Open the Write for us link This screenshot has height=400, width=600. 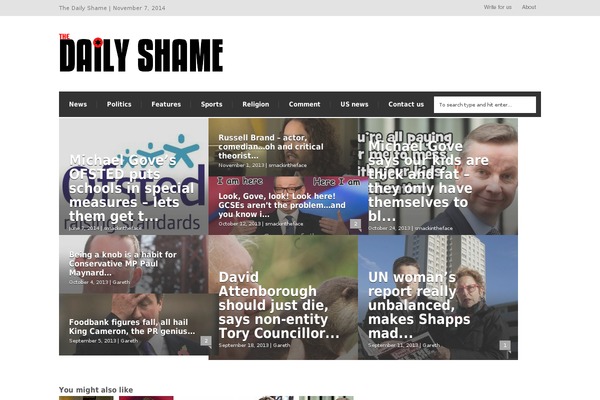click(x=497, y=7)
